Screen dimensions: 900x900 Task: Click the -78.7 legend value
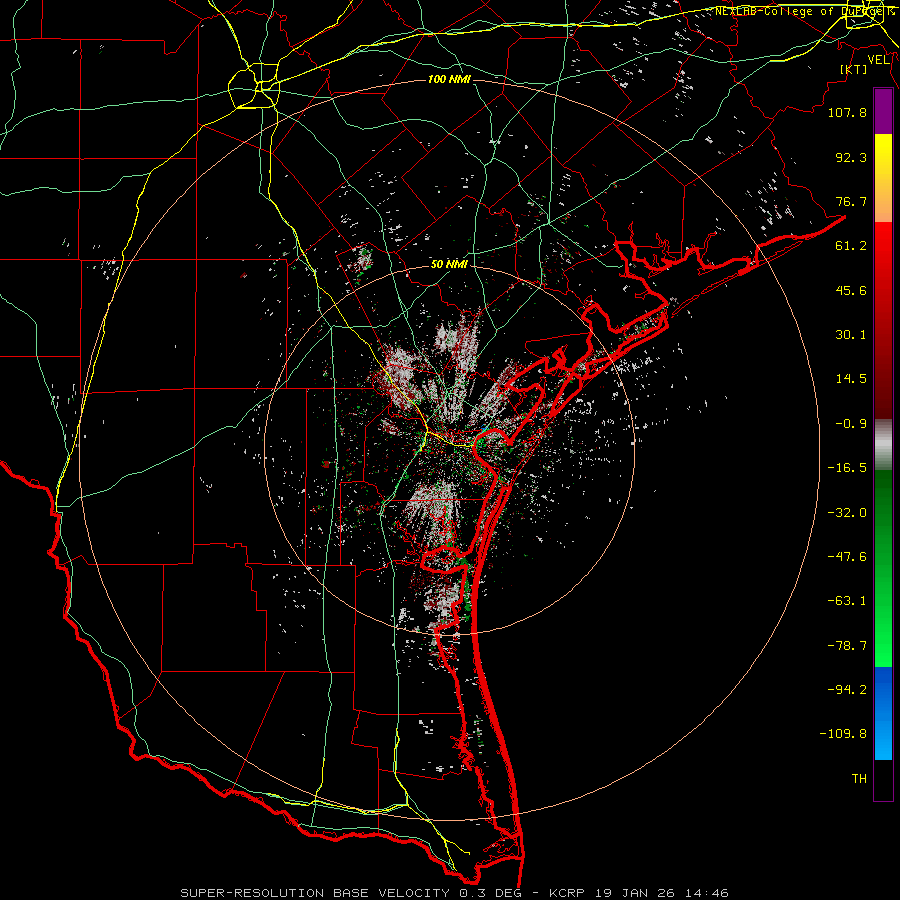click(847, 646)
